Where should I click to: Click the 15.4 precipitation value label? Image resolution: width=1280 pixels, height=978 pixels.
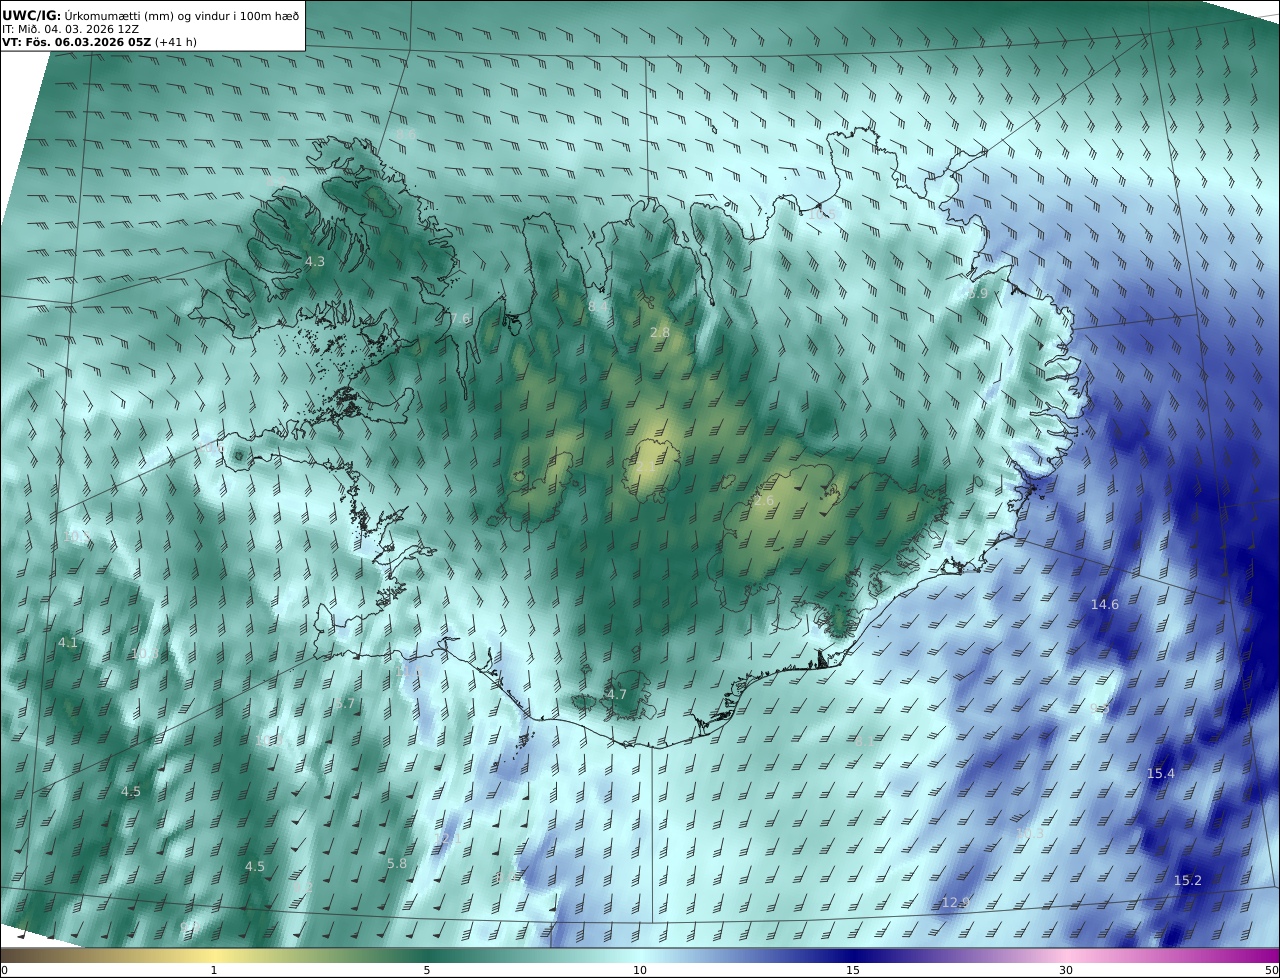pos(1161,773)
